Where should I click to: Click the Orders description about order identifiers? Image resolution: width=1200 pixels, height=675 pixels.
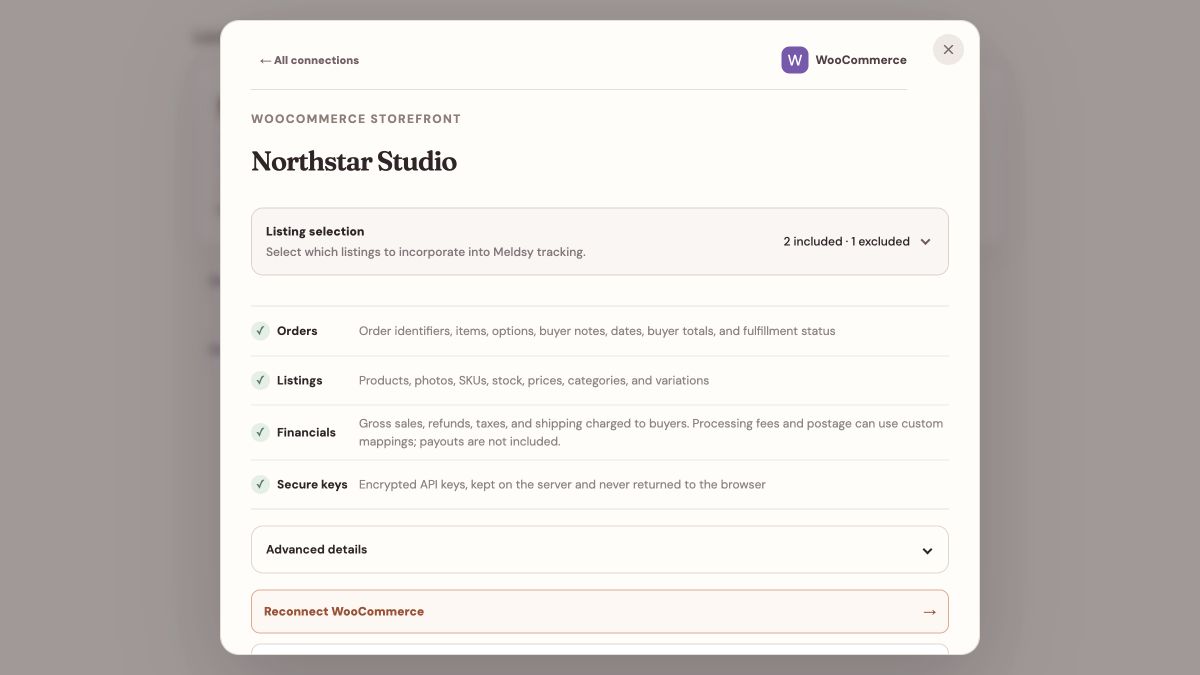(x=597, y=331)
